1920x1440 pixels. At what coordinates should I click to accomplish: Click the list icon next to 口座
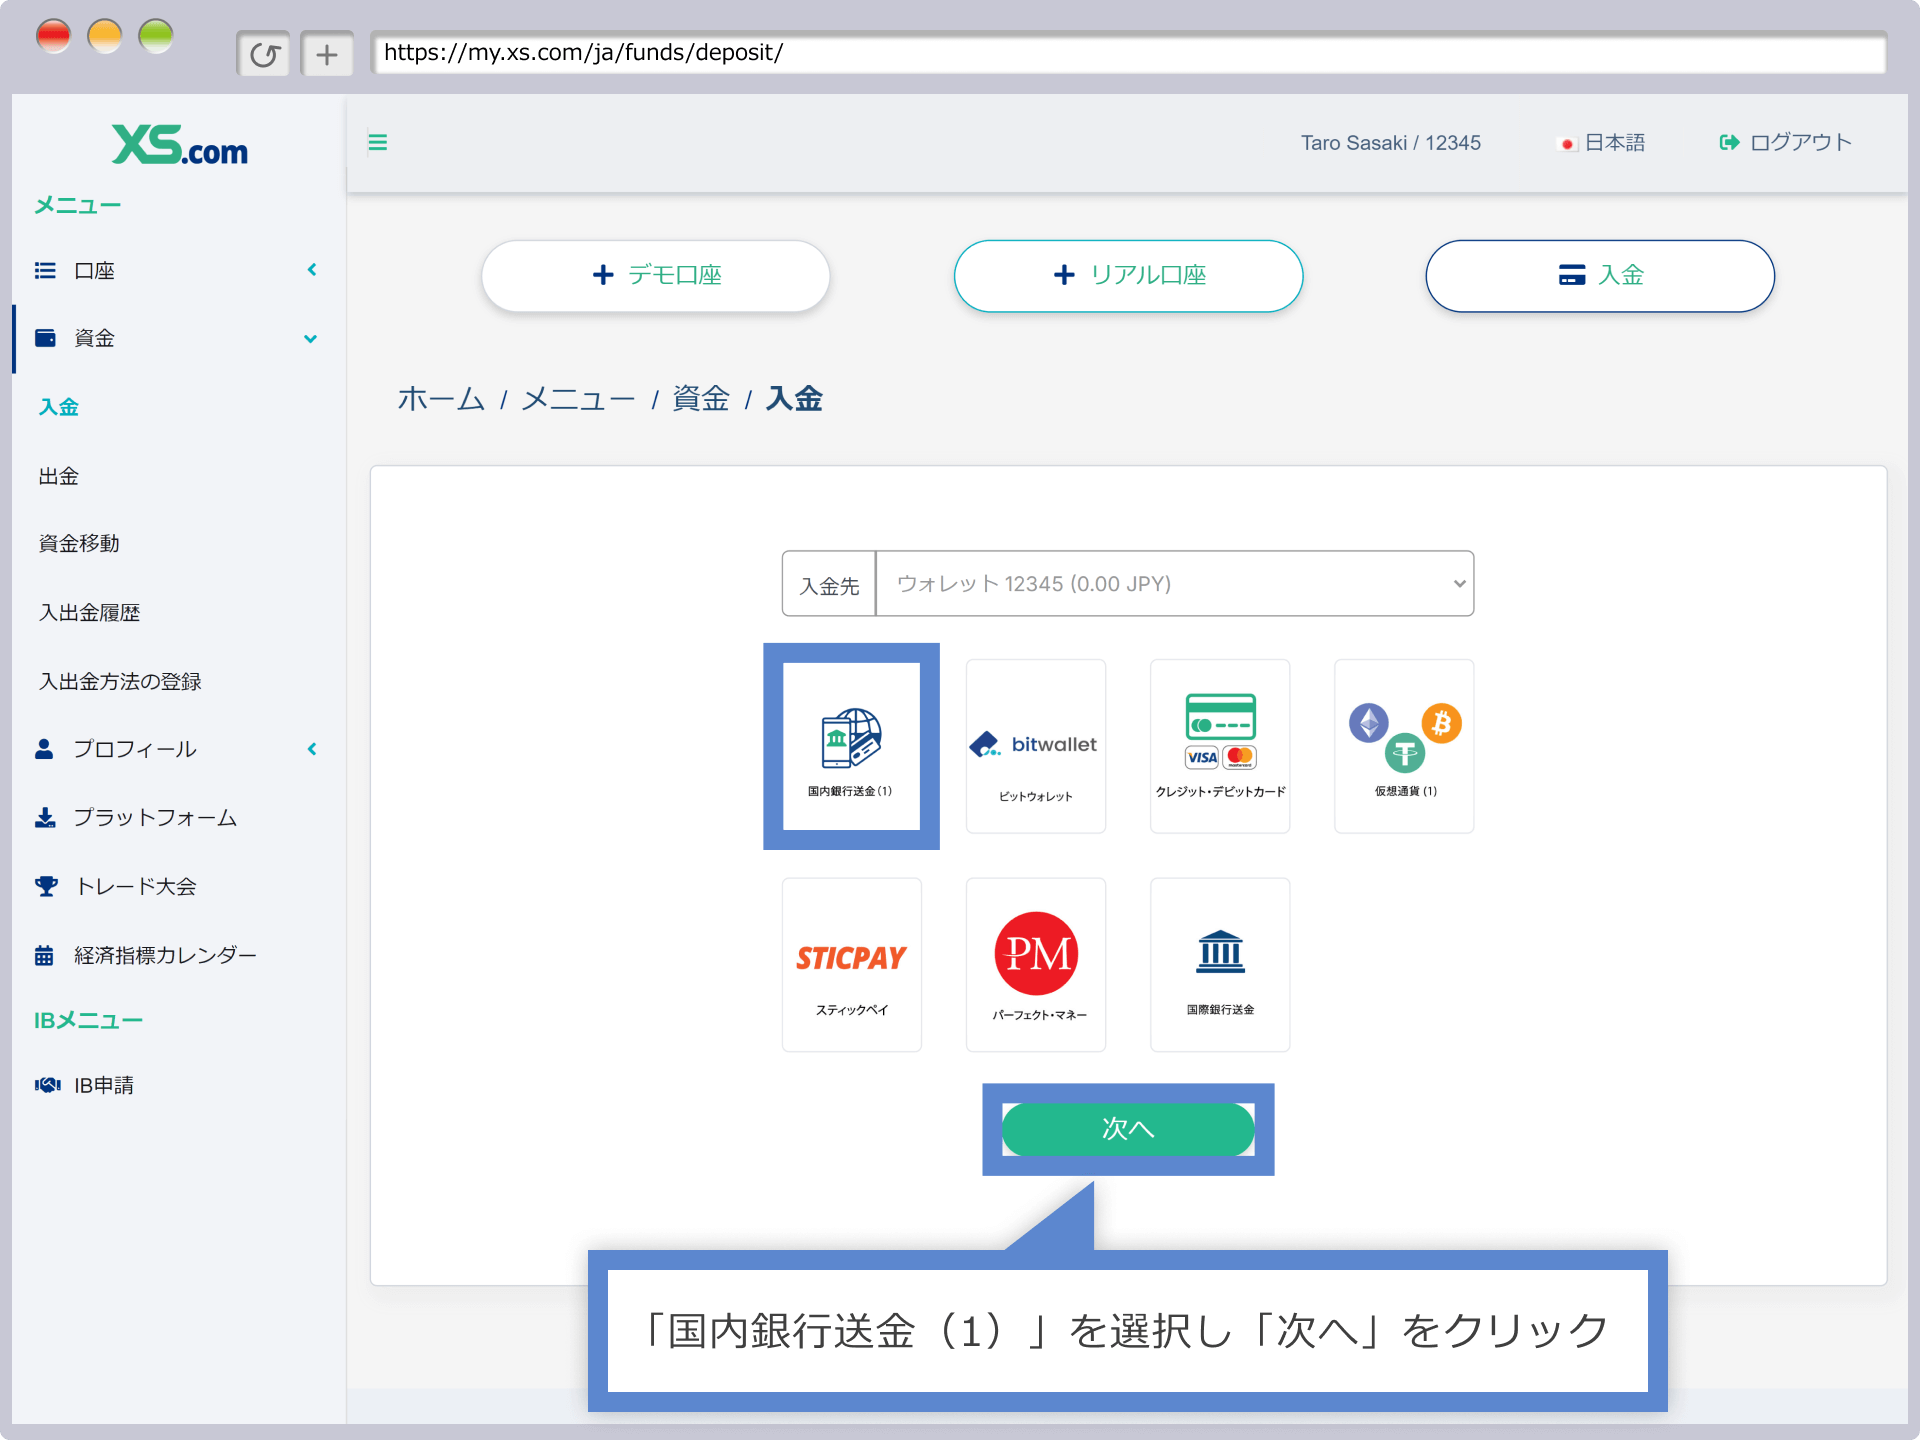(45, 270)
